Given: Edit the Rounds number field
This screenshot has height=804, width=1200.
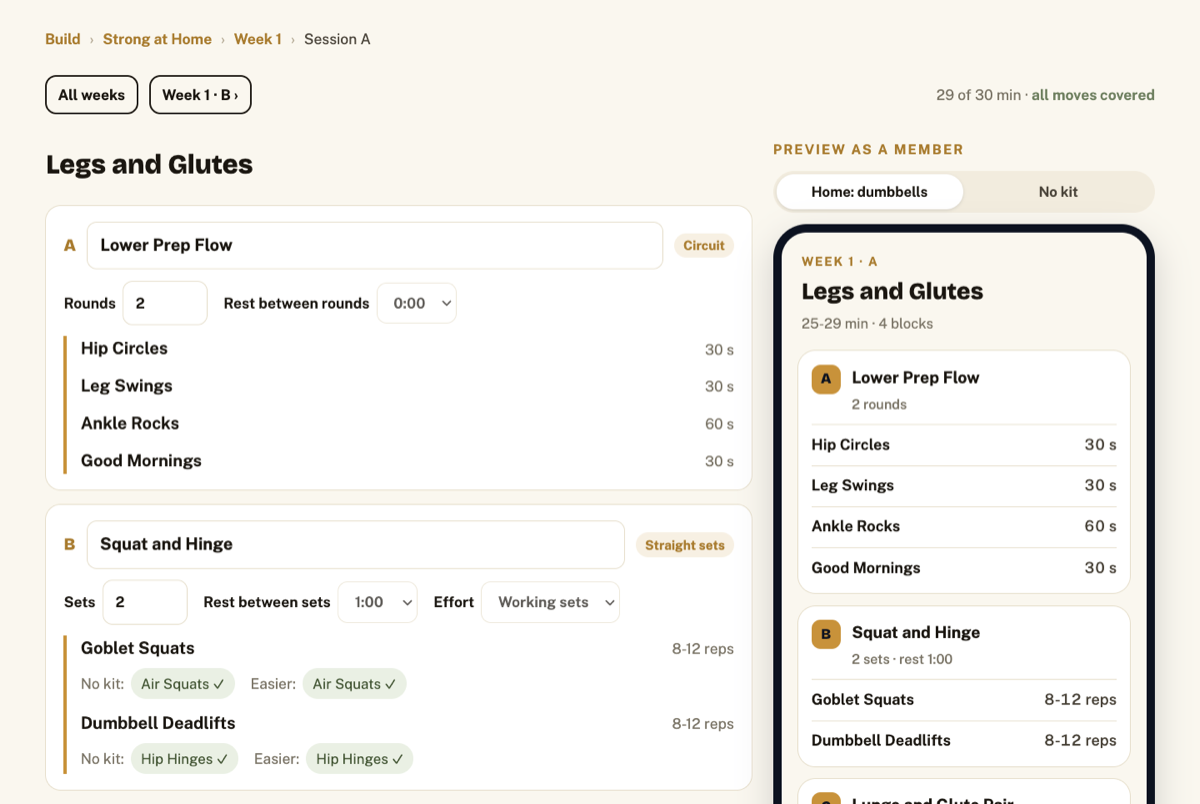Looking at the screenshot, I should tap(165, 303).
